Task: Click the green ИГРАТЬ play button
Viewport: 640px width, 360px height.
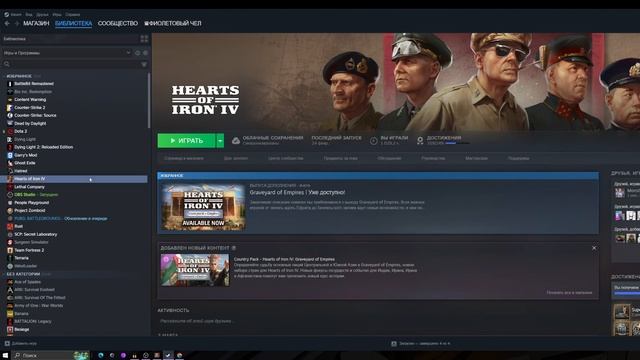Action: tap(187, 140)
